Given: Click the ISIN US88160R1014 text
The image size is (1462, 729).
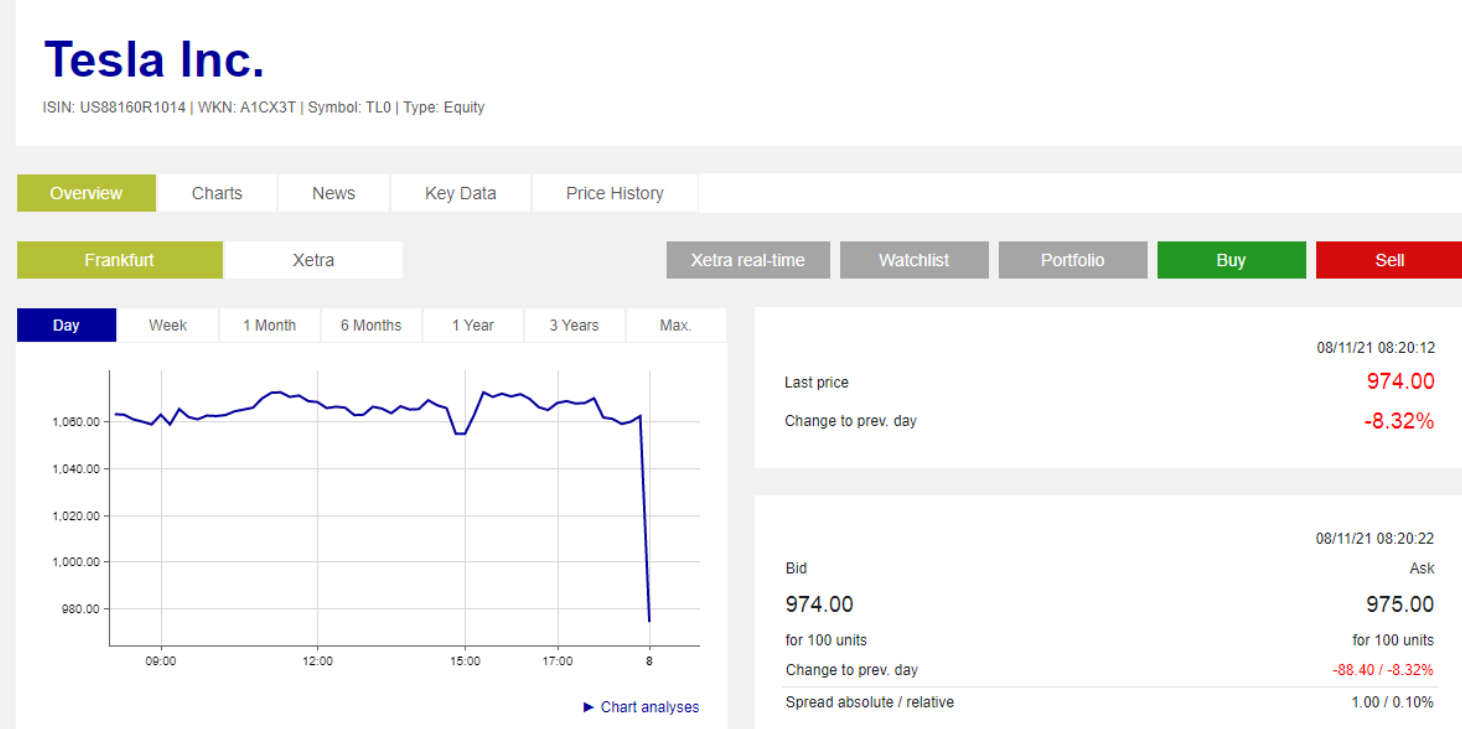Looking at the screenshot, I should coord(114,107).
